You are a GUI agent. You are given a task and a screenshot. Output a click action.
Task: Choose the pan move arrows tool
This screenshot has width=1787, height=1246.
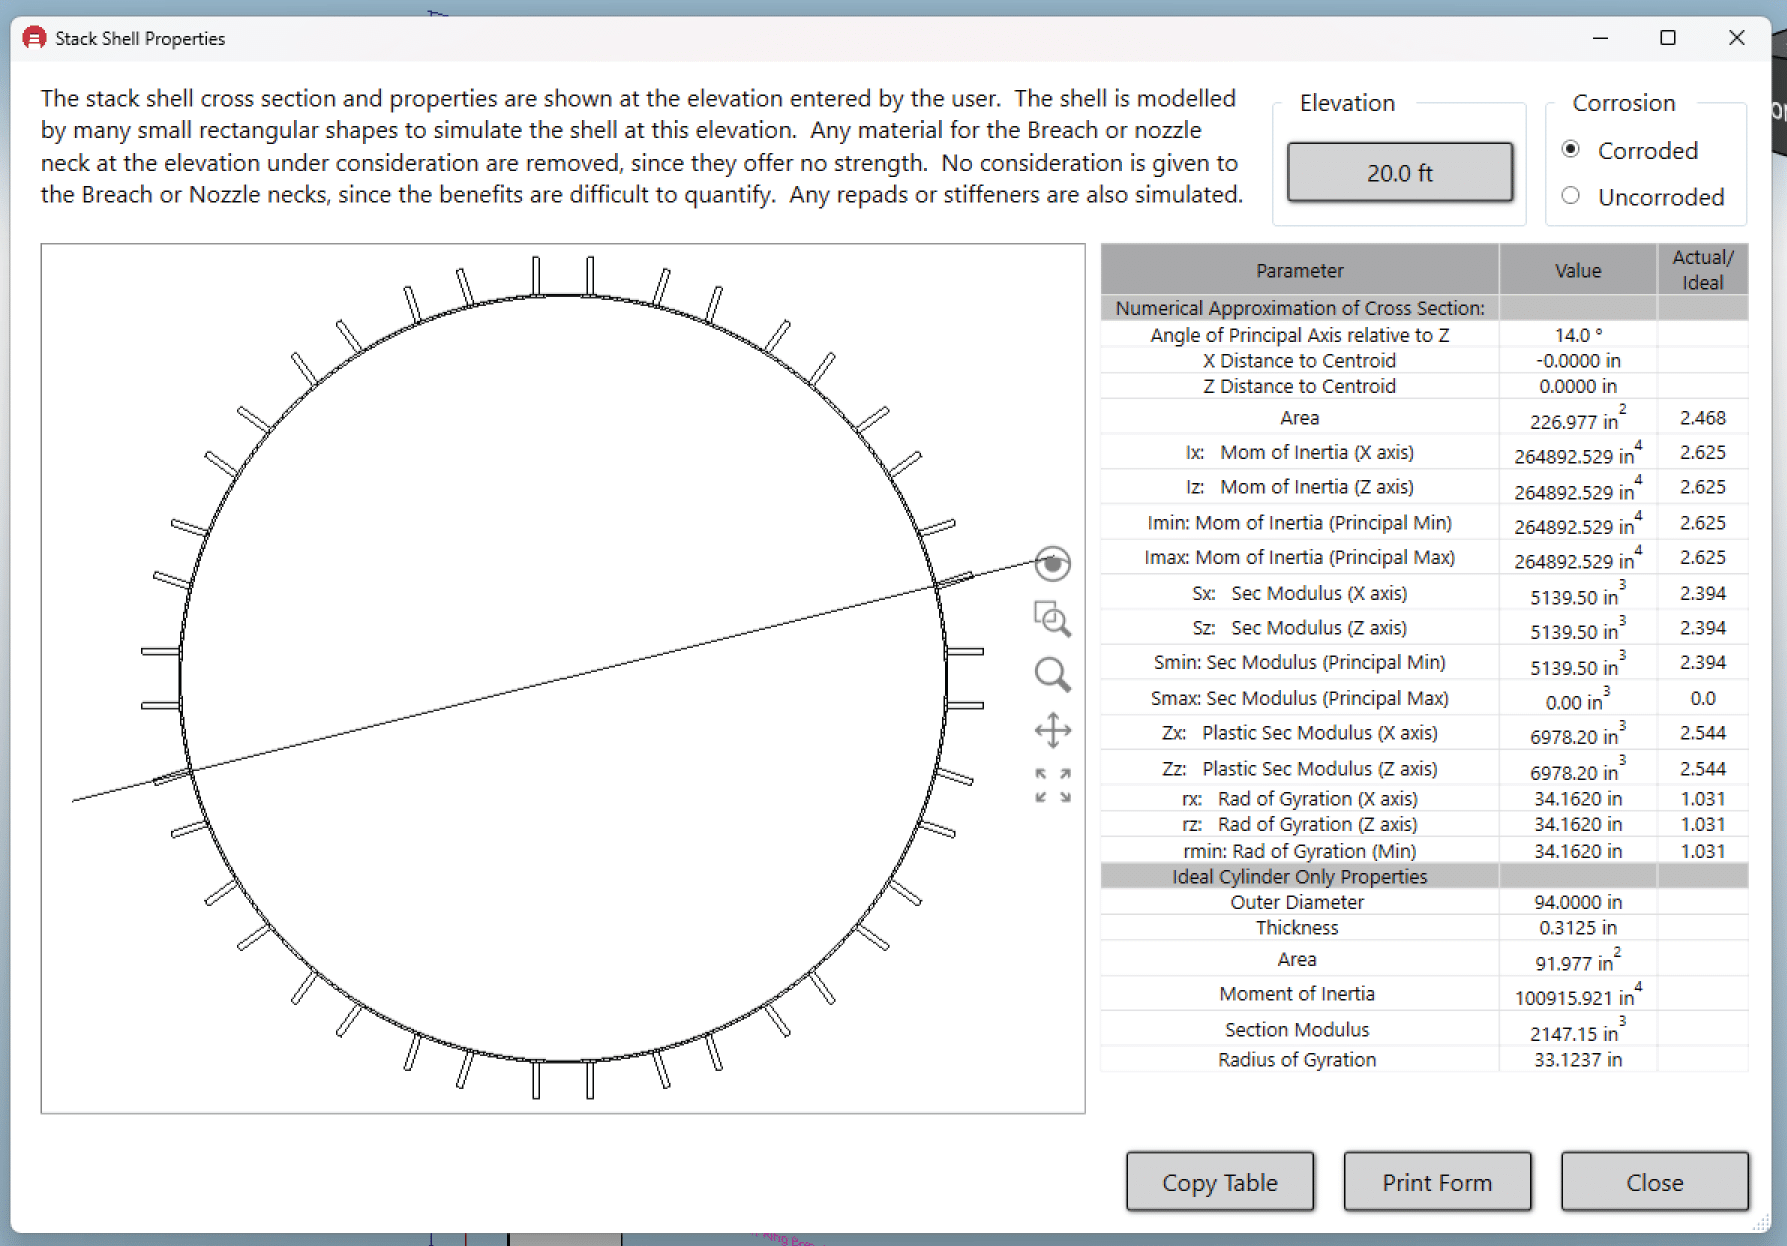pyautogui.click(x=1052, y=730)
